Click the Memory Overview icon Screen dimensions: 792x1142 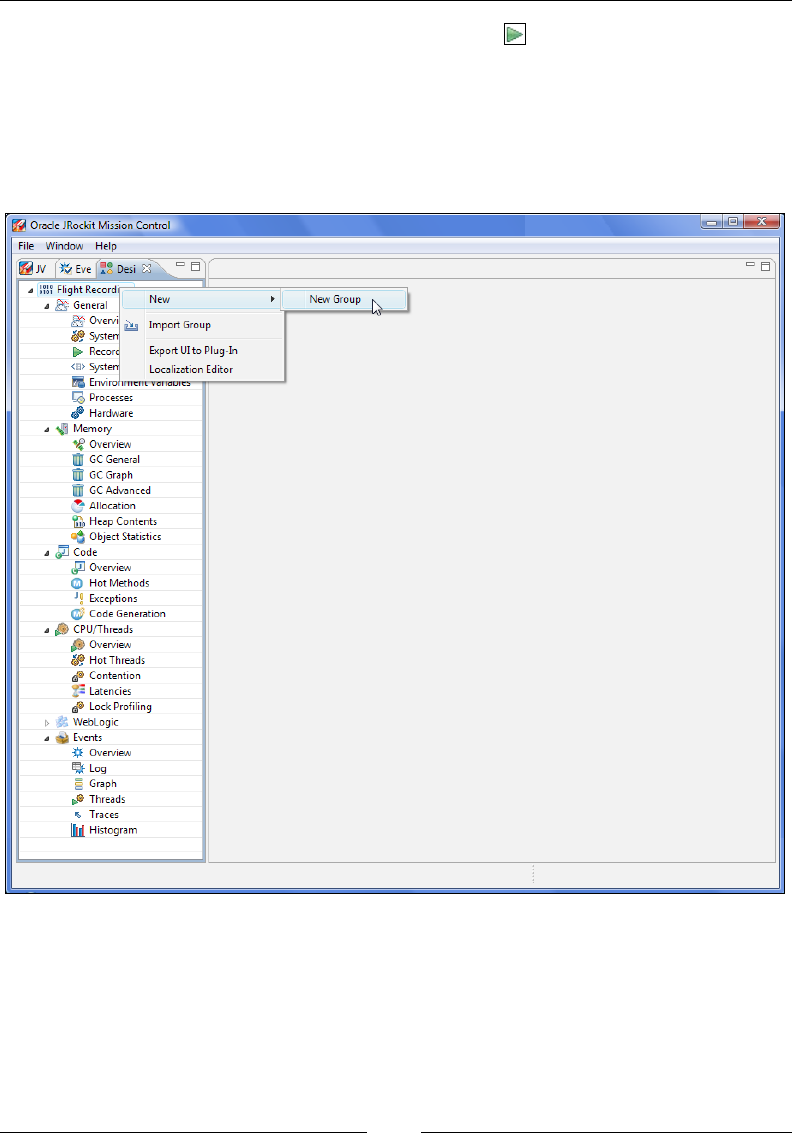[78, 444]
